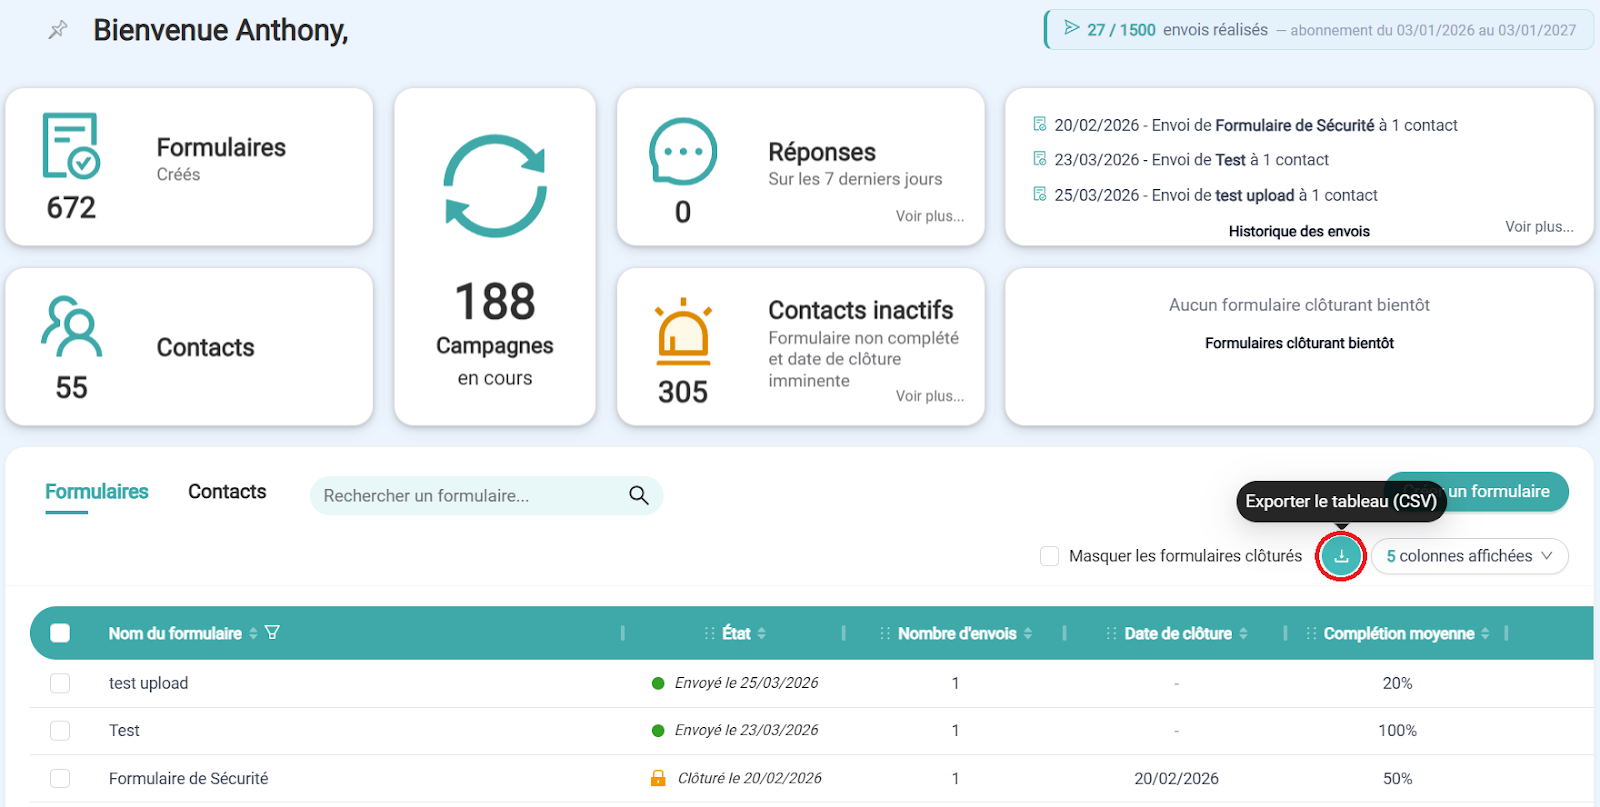Select the Formulaire de Sécurité row checkbox

click(x=60, y=778)
